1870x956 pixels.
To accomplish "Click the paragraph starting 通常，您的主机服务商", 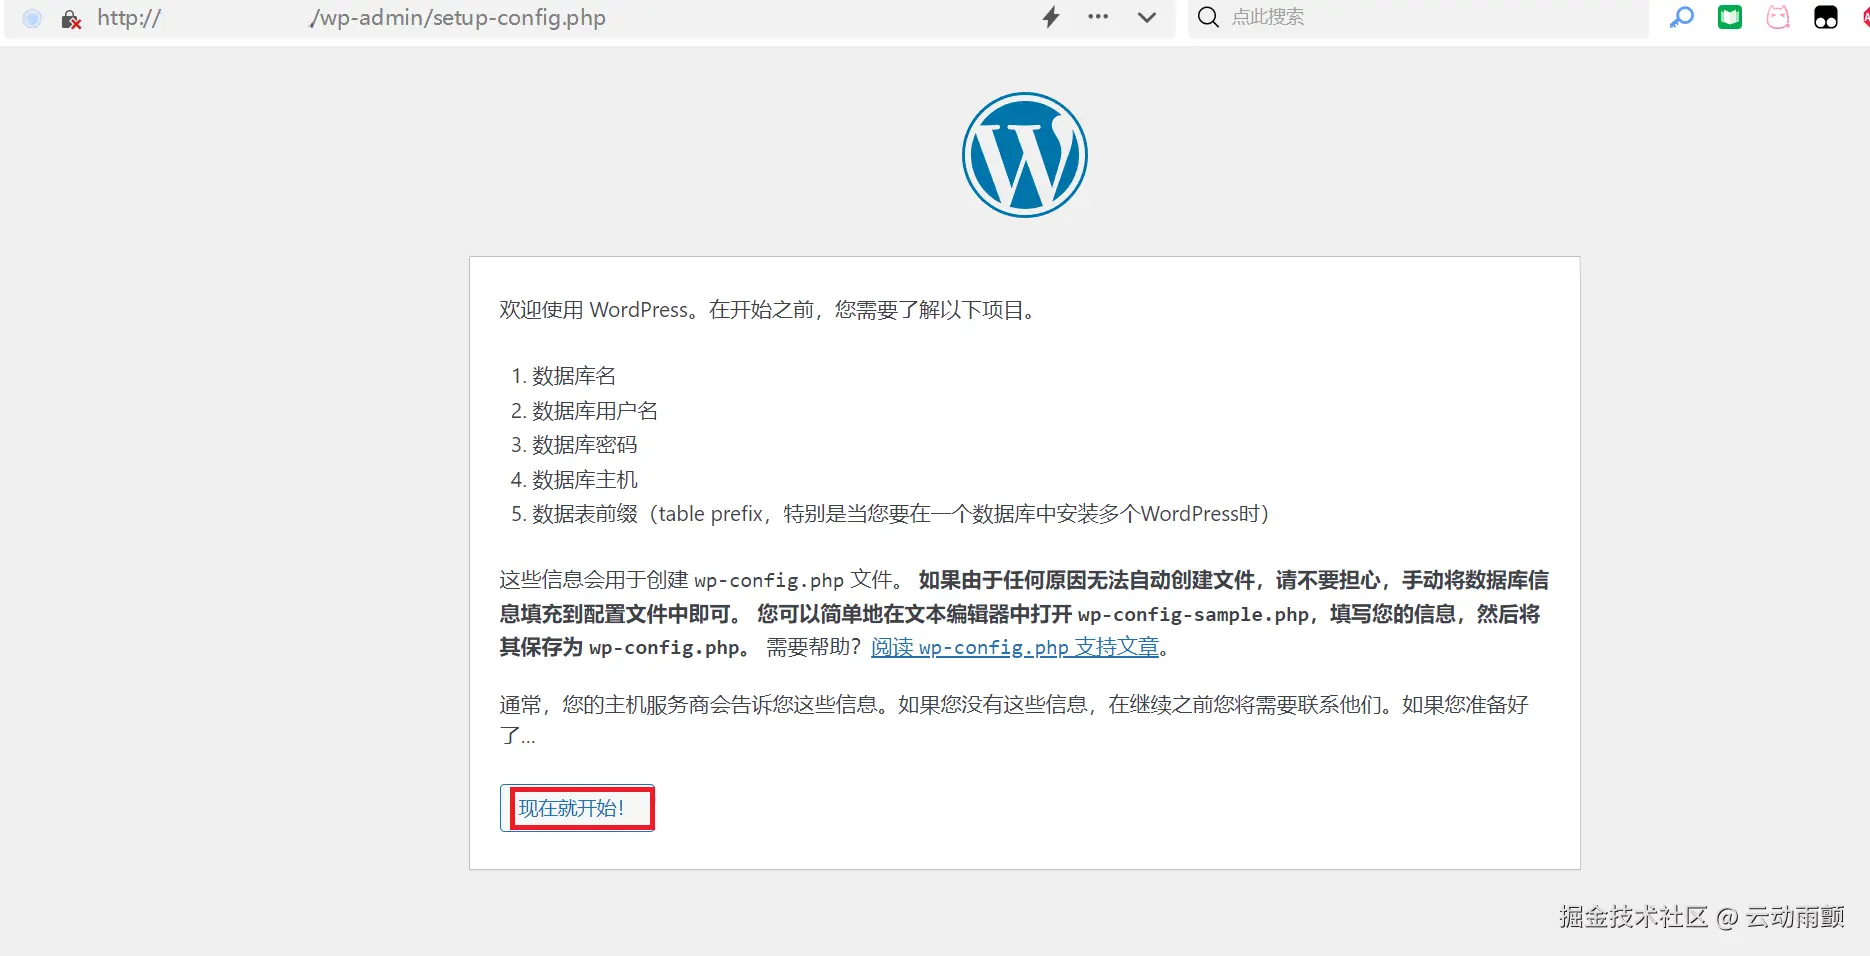I will tap(1014, 720).
